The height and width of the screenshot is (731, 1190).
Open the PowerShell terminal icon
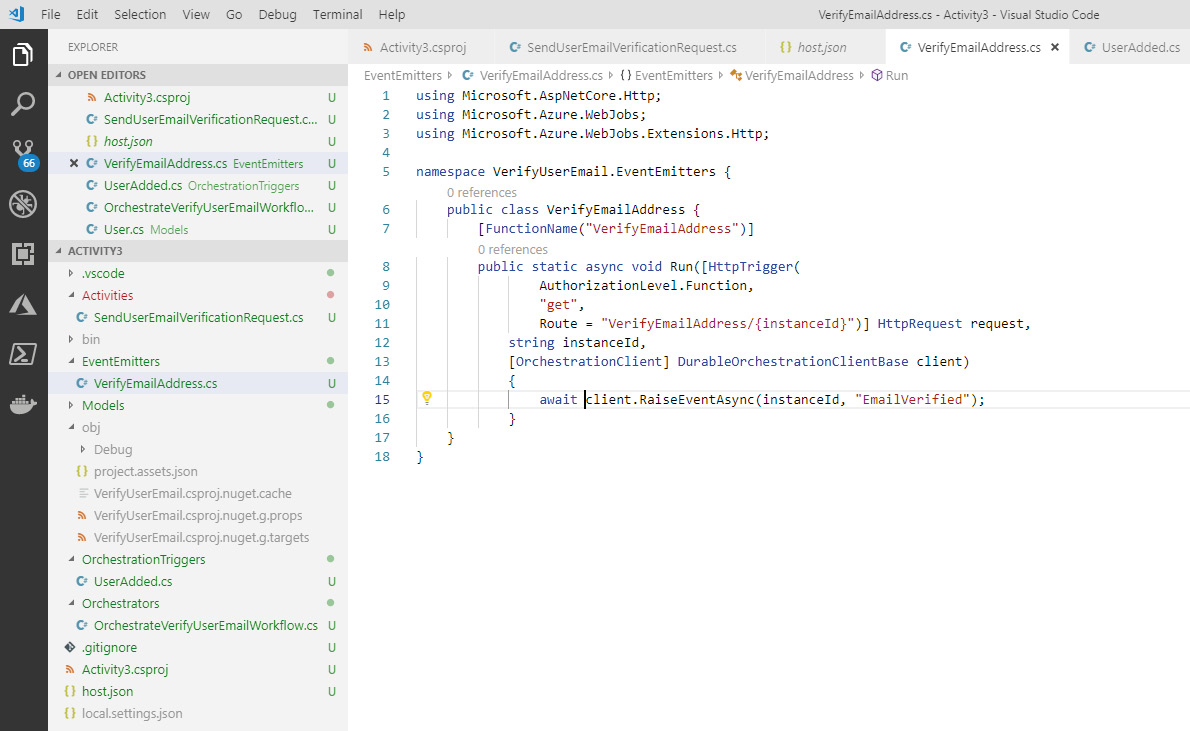point(23,354)
